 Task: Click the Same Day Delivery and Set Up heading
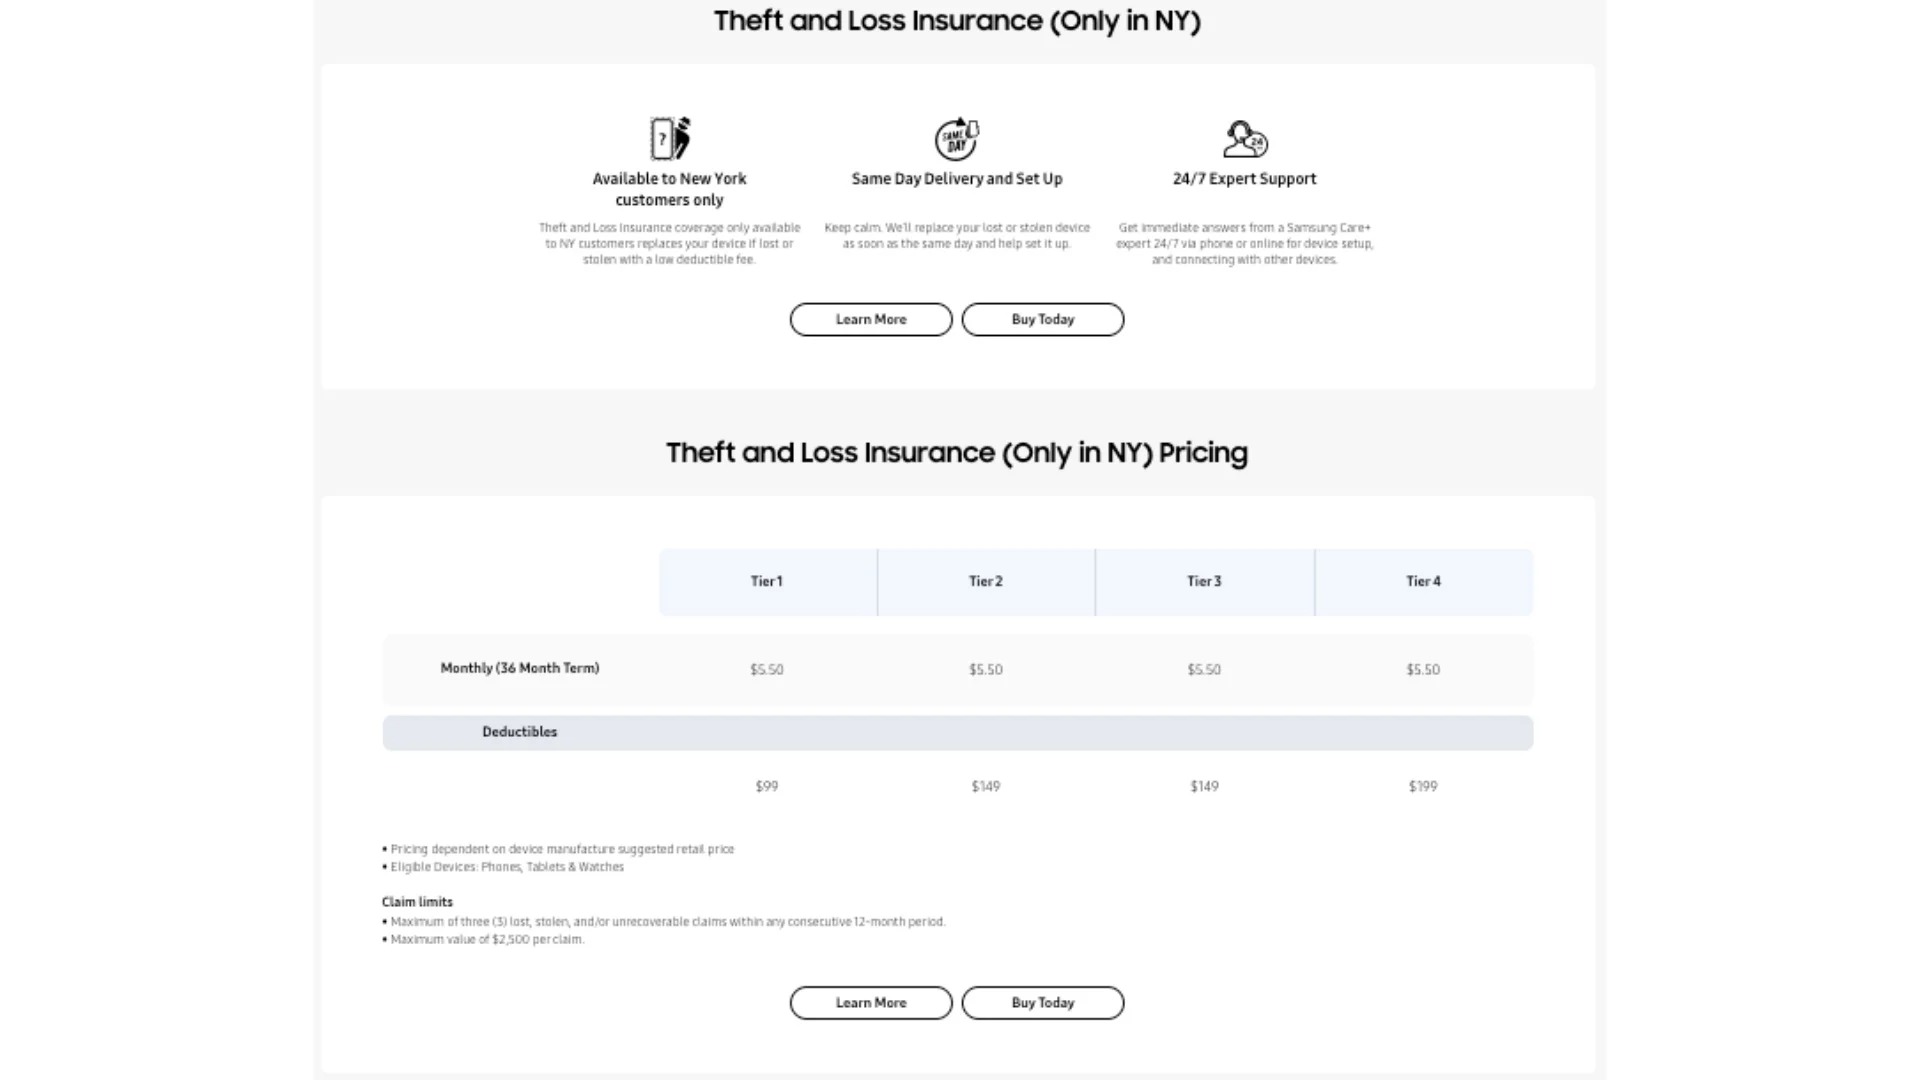(x=957, y=179)
